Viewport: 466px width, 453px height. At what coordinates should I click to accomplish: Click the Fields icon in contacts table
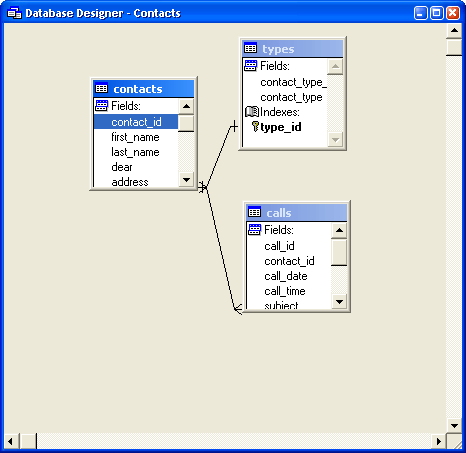pyautogui.click(x=101, y=106)
